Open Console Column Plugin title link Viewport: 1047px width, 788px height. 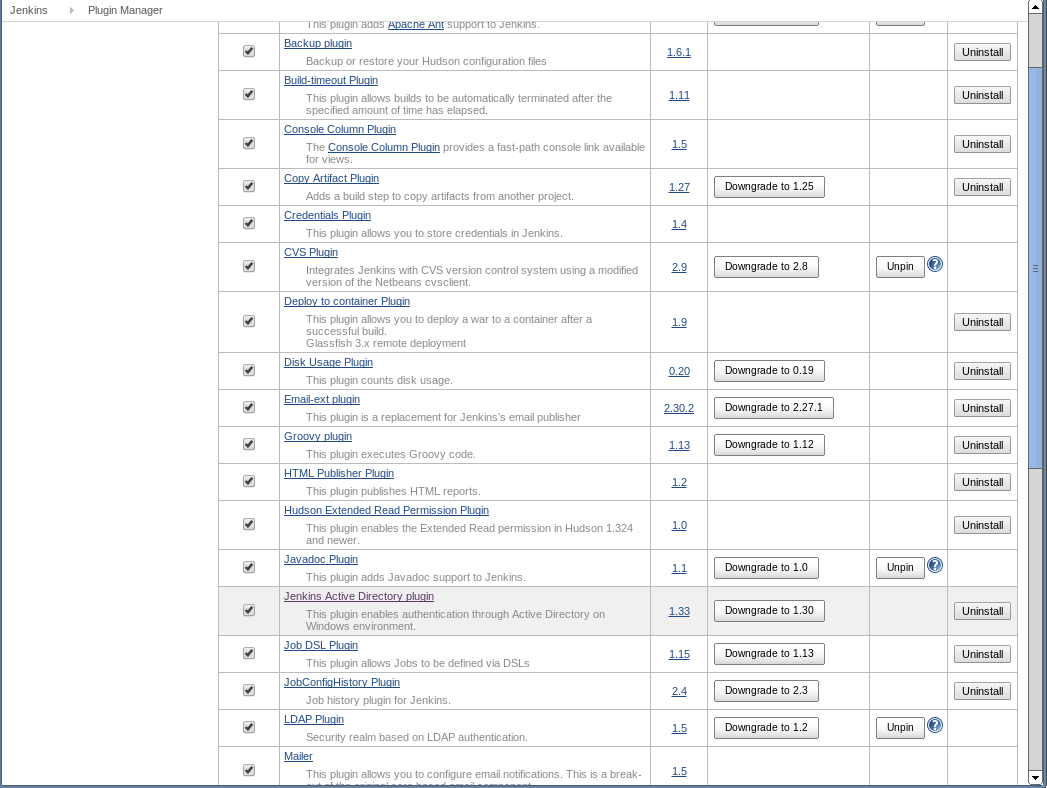click(x=340, y=129)
